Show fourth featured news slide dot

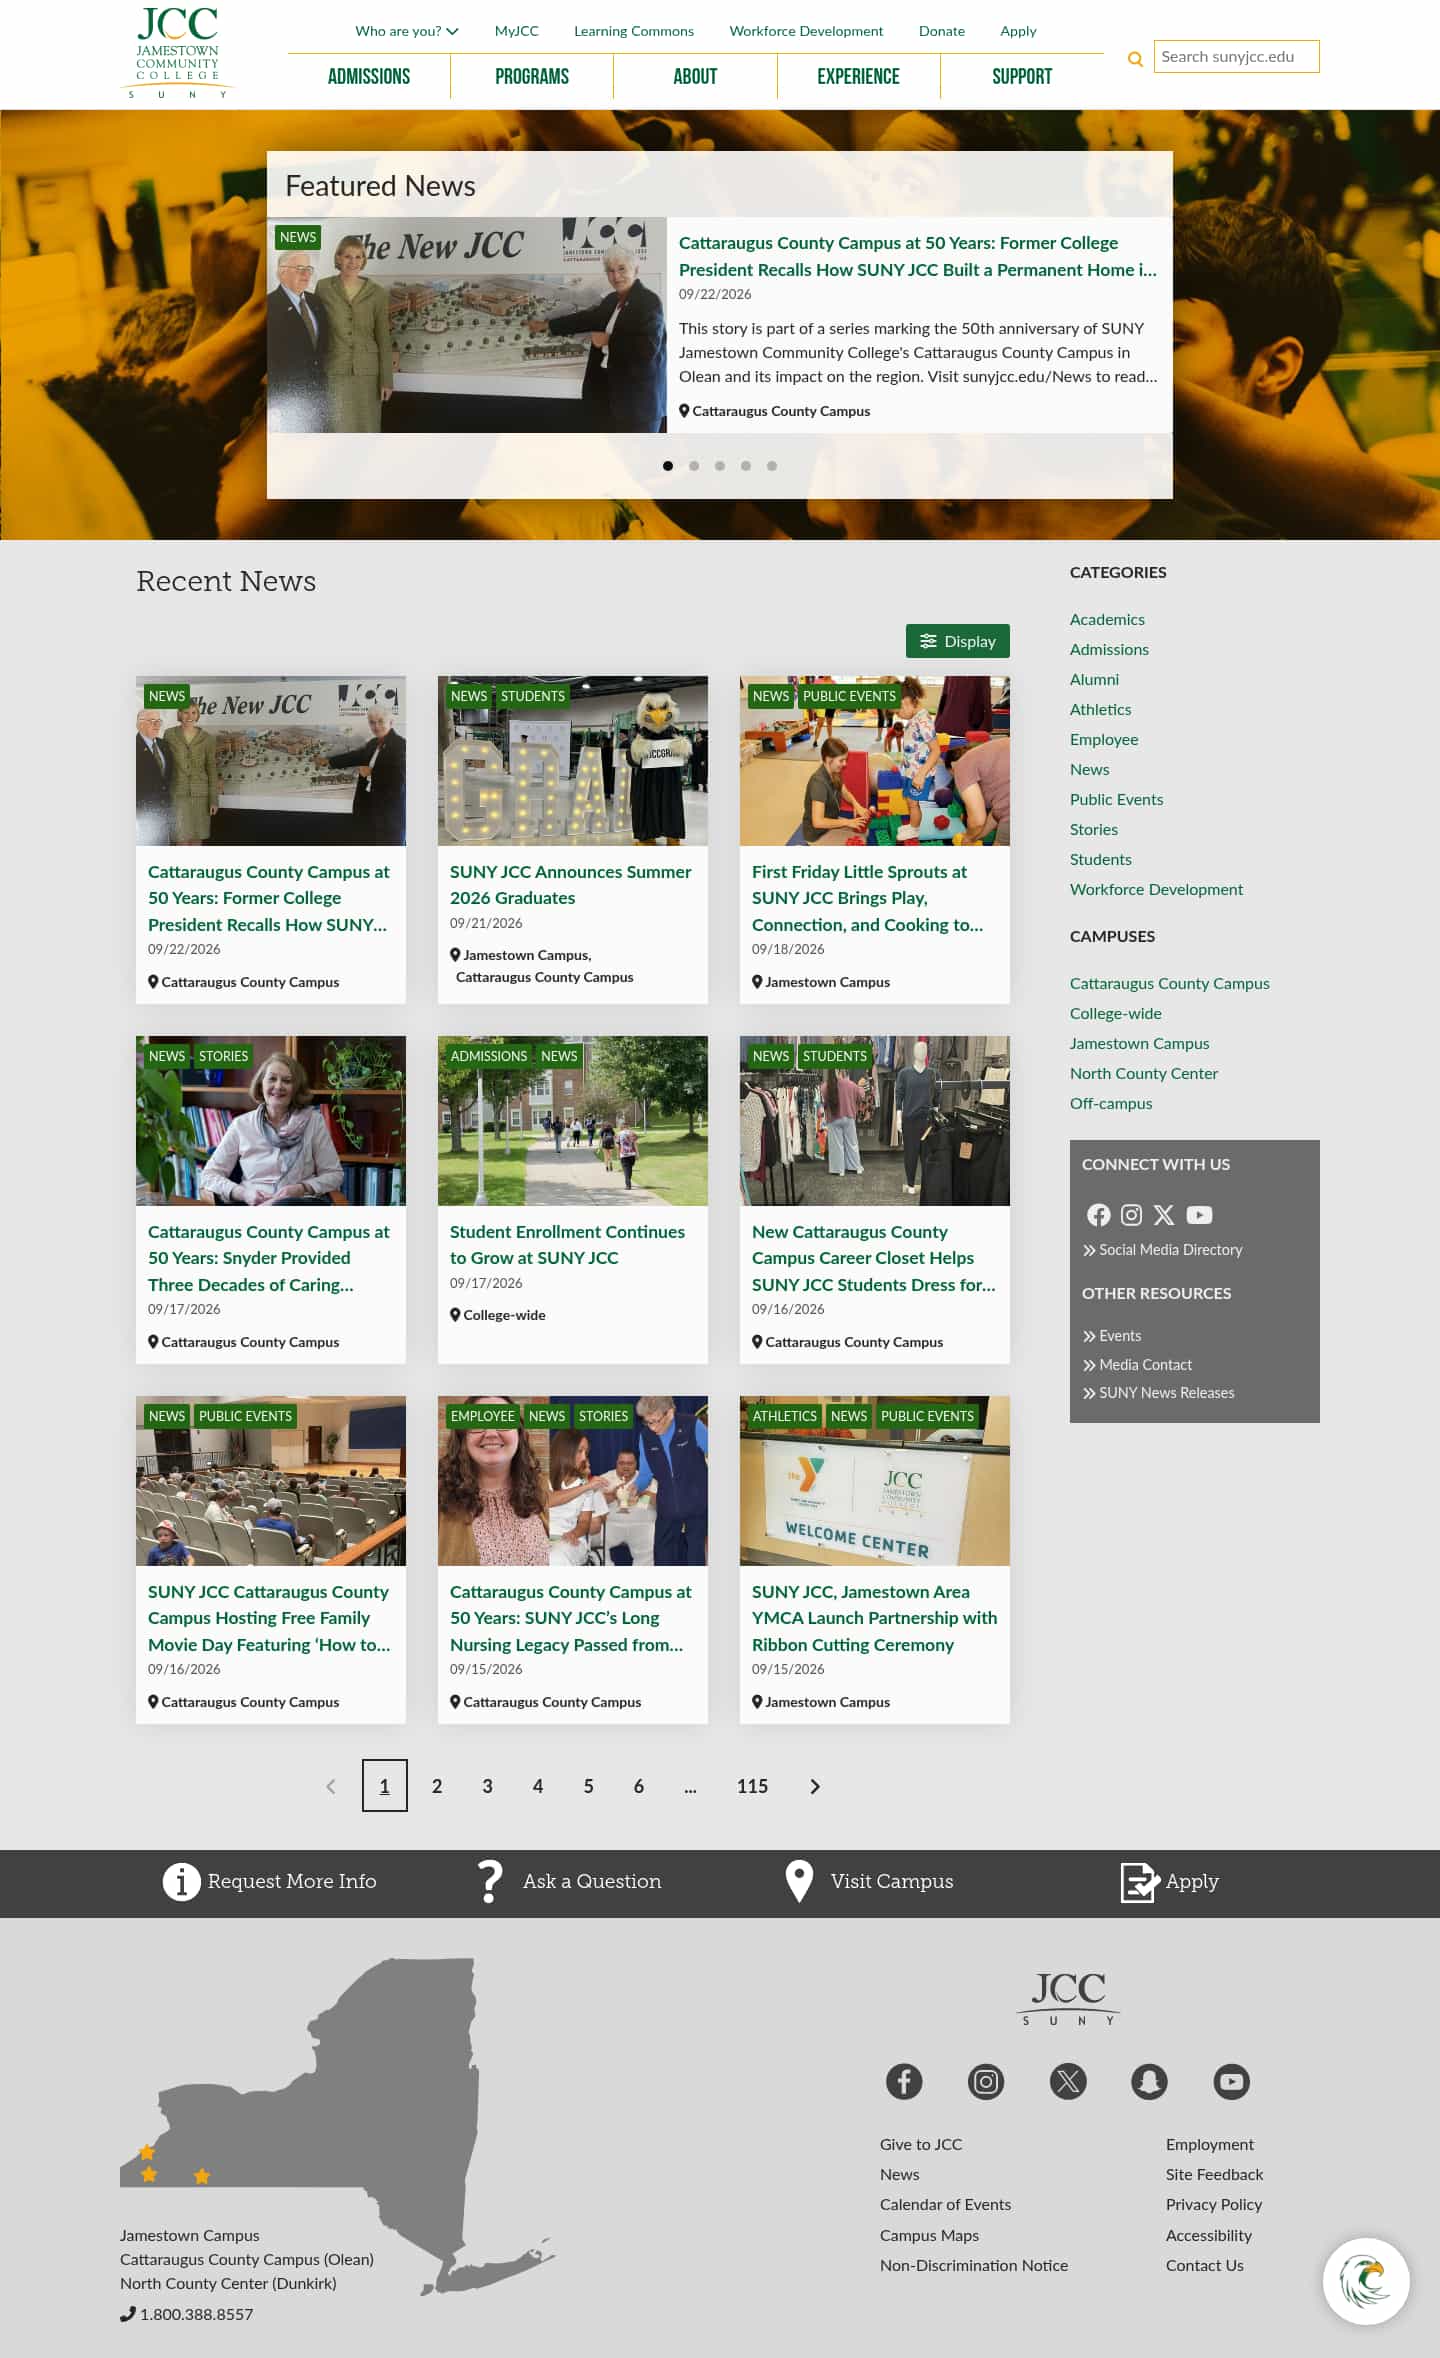point(746,466)
